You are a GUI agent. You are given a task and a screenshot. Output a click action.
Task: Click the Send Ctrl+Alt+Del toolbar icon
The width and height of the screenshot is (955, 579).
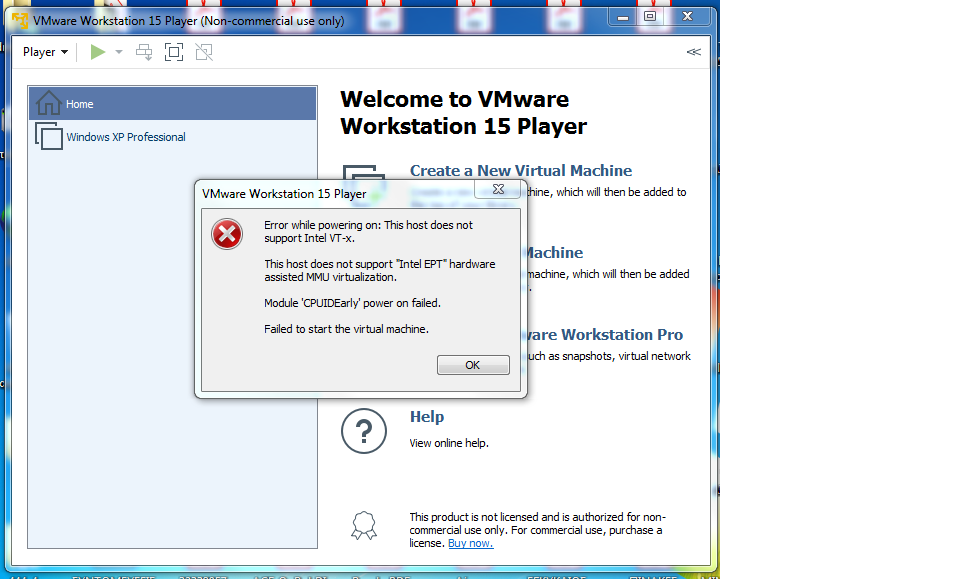pos(144,52)
